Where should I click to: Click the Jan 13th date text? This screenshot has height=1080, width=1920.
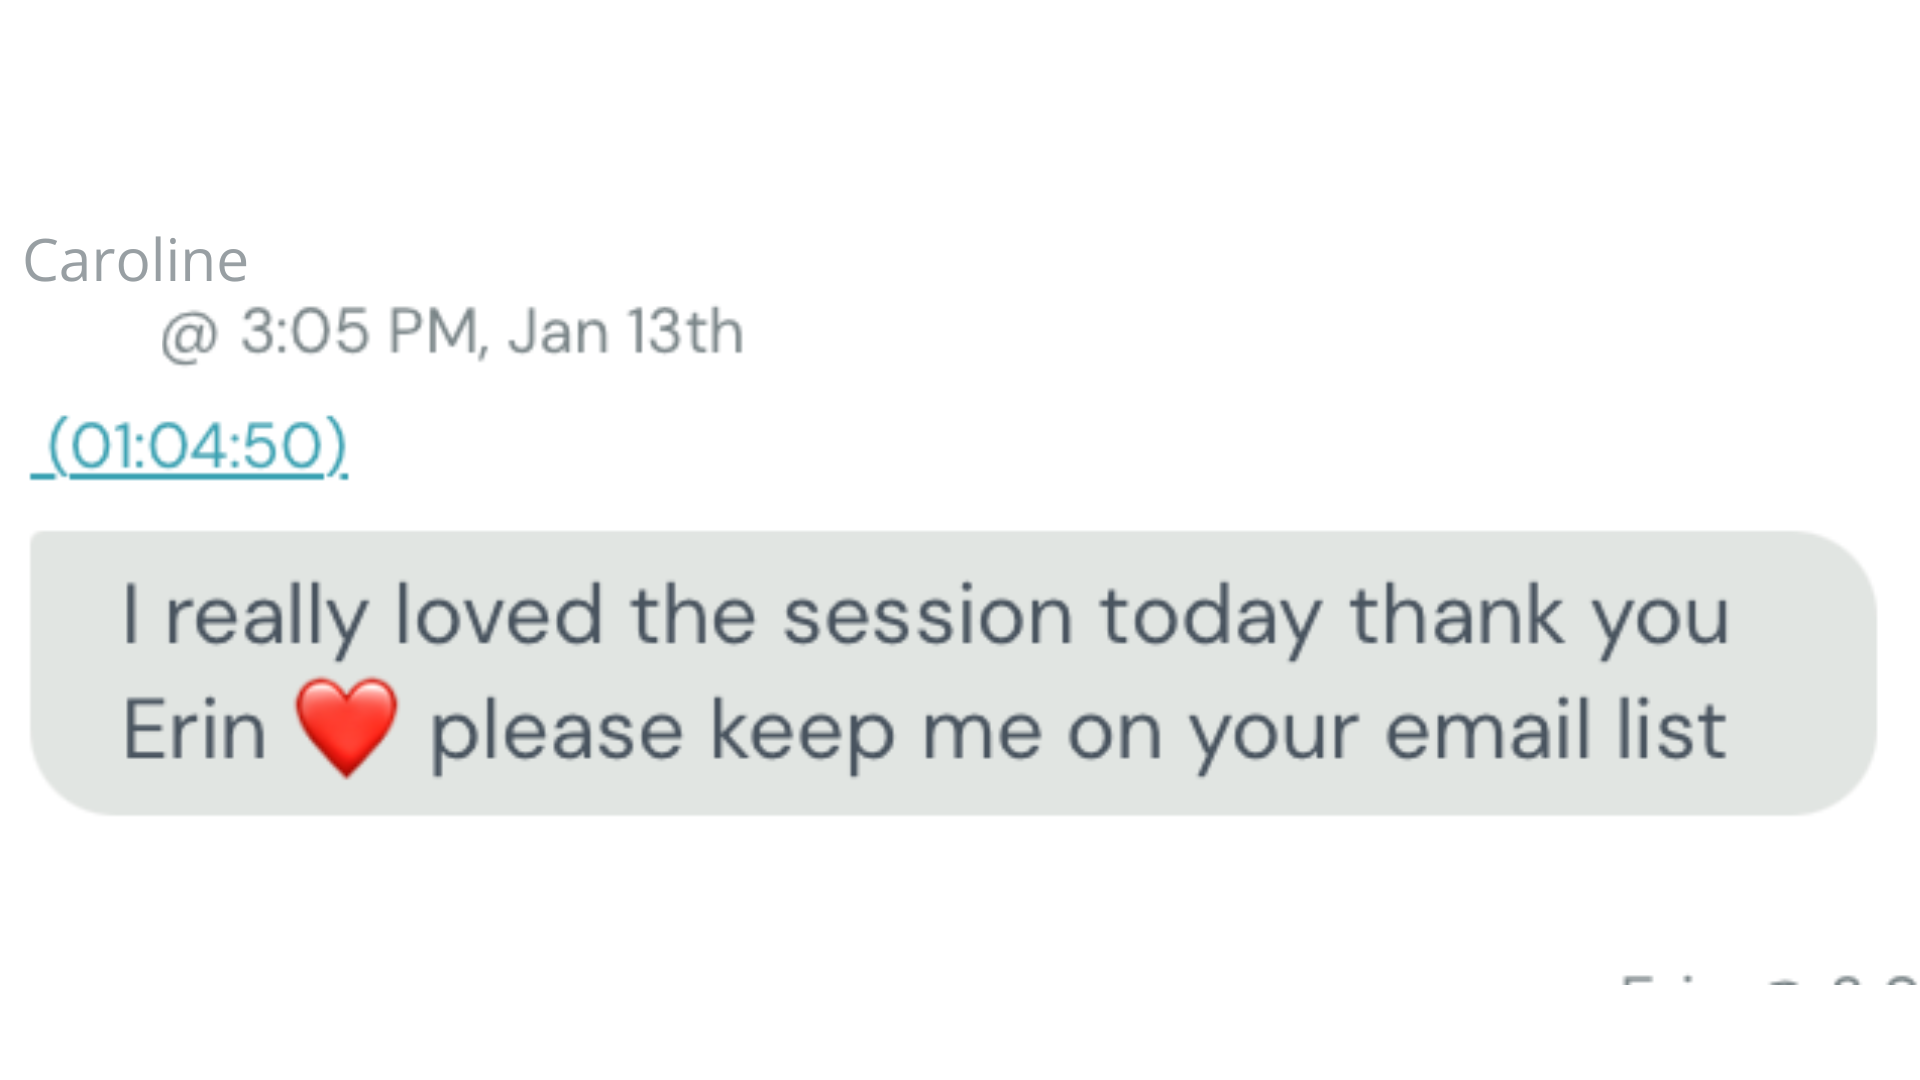(625, 331)
